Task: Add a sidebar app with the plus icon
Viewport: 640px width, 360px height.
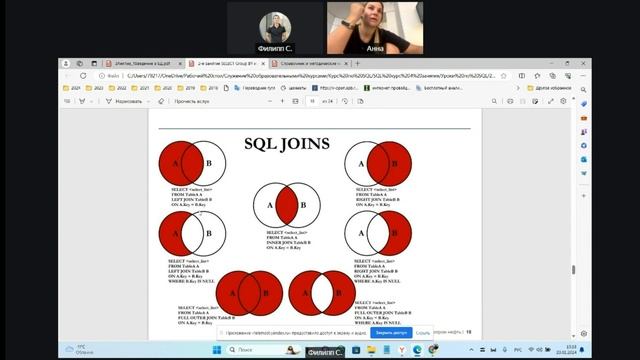Action: [584, 196]
